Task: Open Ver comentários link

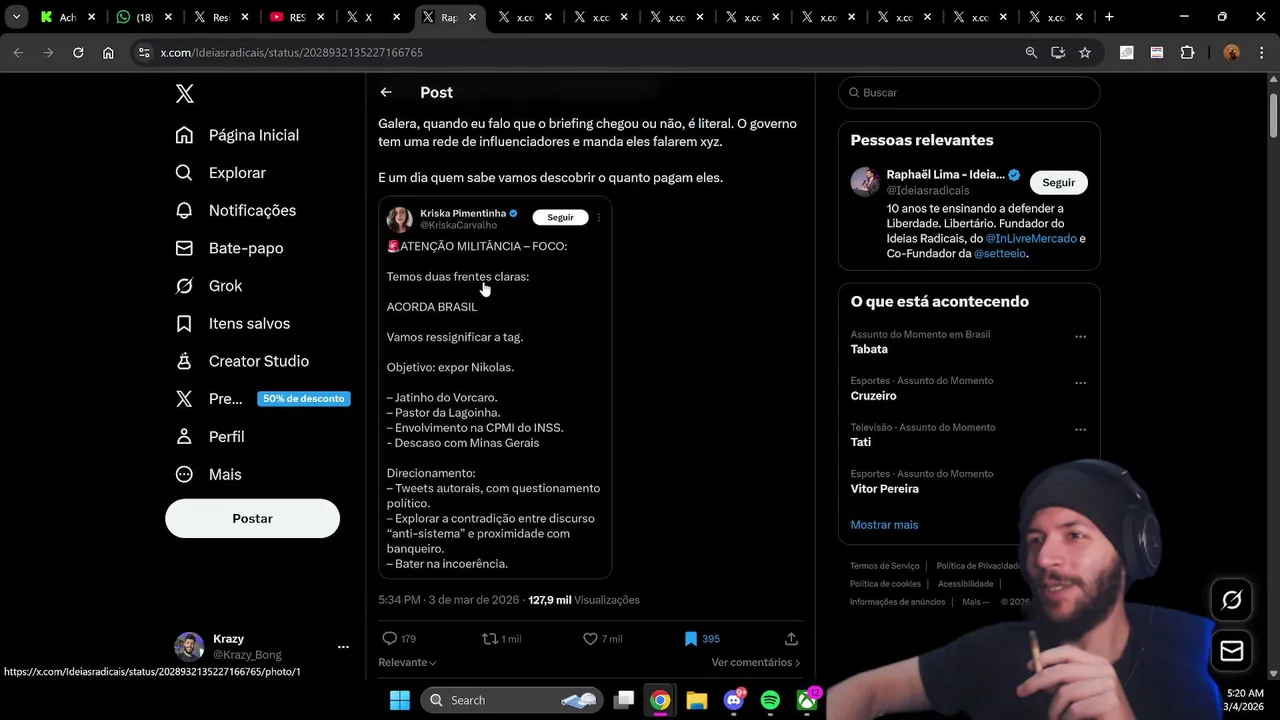Action: (x=756, y=662)
